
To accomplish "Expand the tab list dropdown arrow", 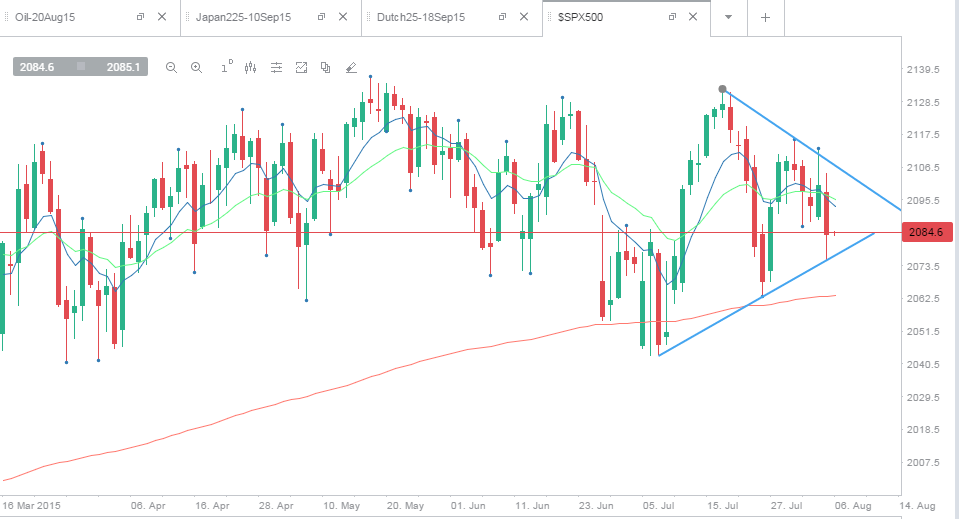I will 728,17.
